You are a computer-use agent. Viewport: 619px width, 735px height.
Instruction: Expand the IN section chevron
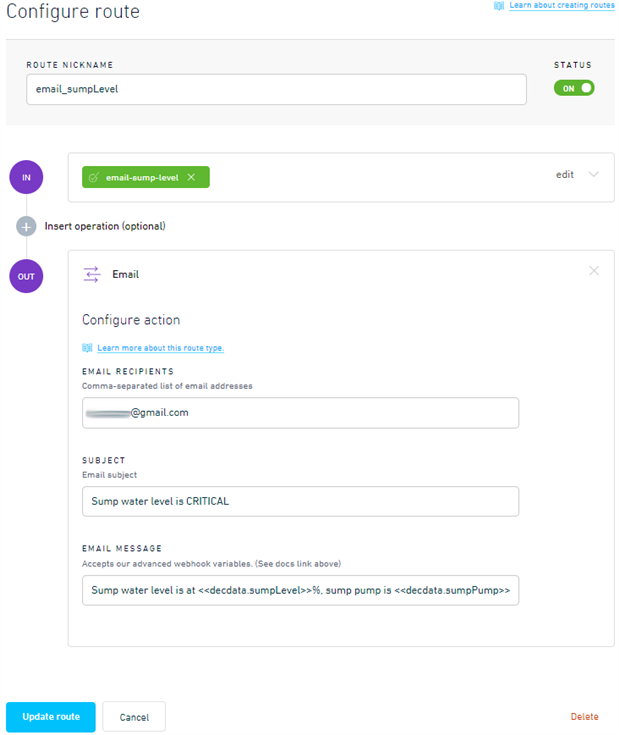tap(593, 174)
